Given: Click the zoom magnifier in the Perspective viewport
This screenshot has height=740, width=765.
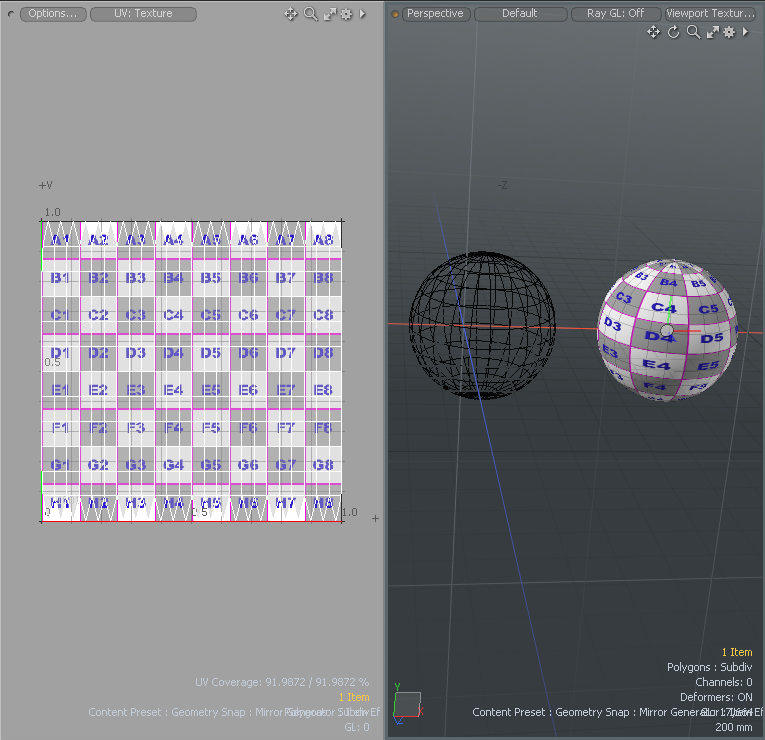Looking at the screenshot, I should [693, 32].
